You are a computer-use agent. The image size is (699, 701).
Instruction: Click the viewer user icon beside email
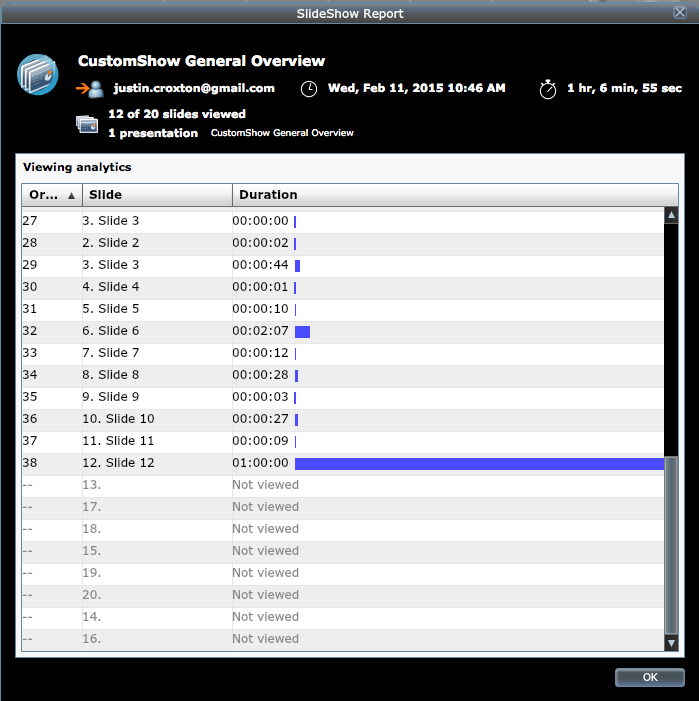point(90,89)
